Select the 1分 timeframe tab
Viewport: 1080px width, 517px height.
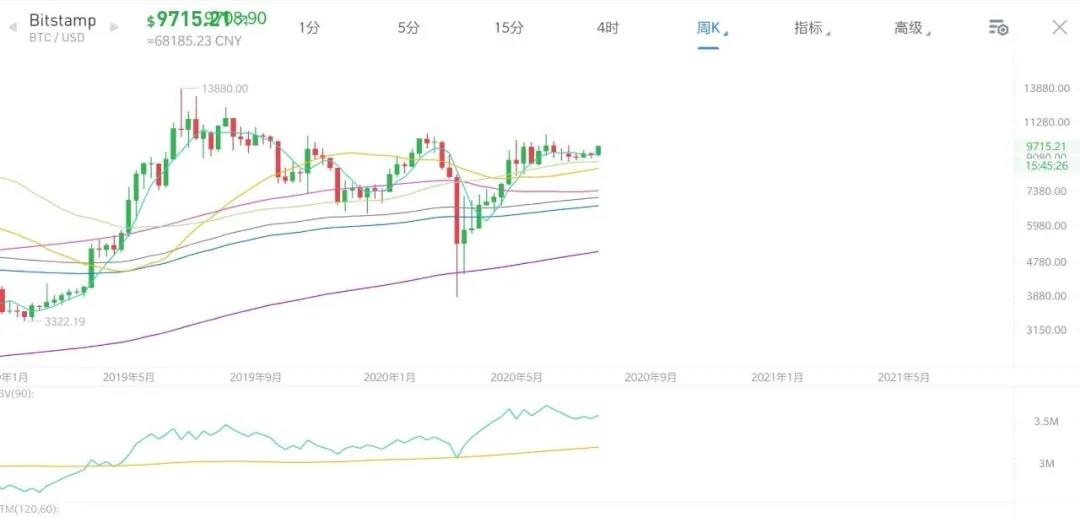pos(309,28)
